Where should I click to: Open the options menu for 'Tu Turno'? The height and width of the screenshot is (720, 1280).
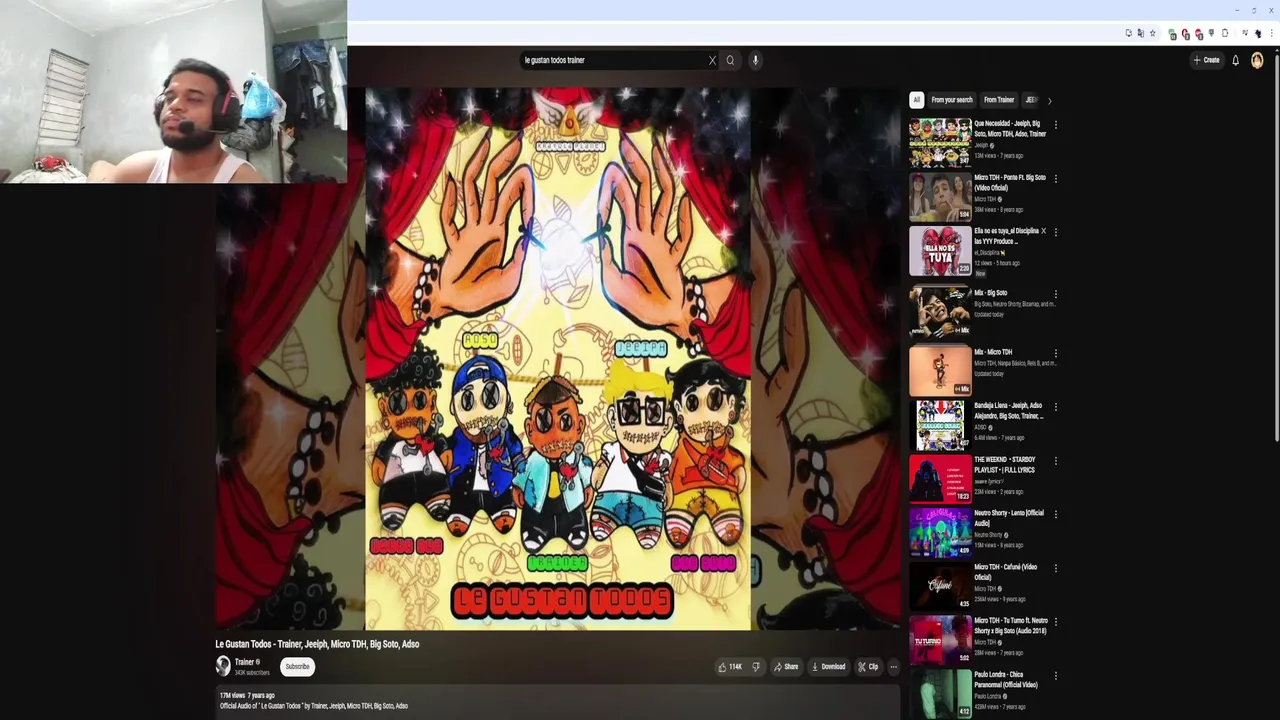[x=1056, y=622]
